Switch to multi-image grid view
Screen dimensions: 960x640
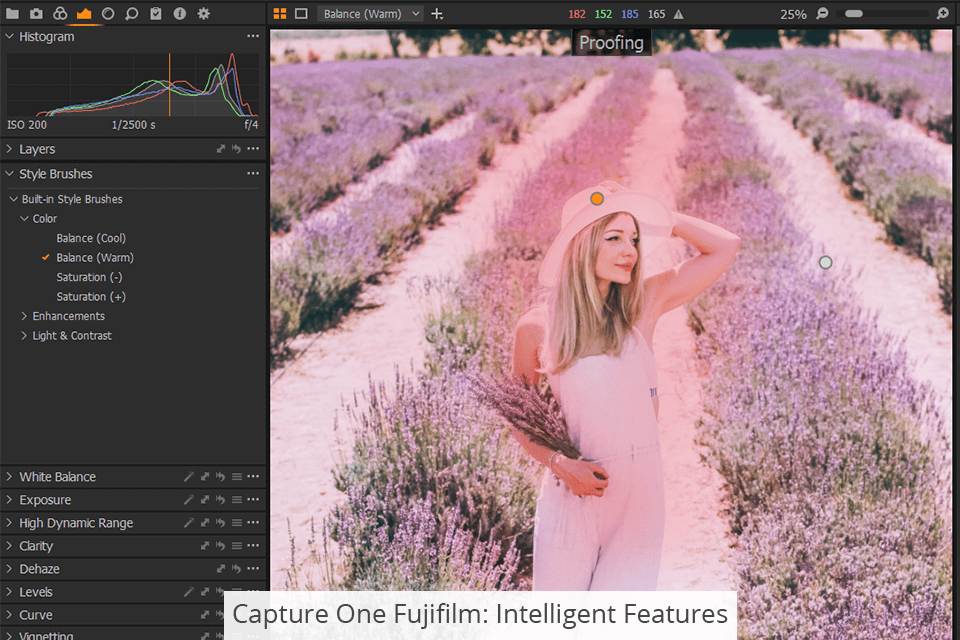coord(280,14)
